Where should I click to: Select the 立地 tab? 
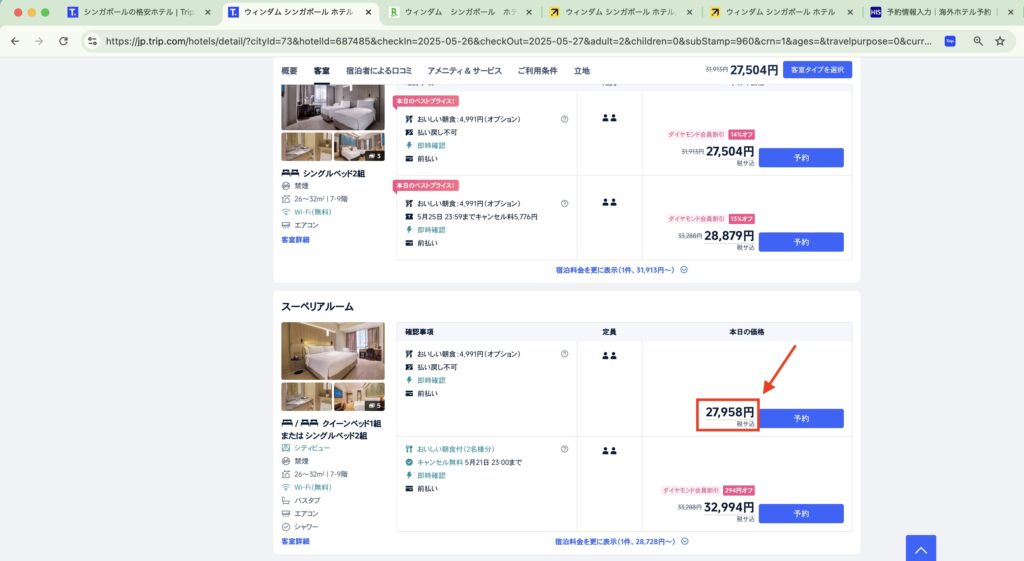(x=582, y=71)
